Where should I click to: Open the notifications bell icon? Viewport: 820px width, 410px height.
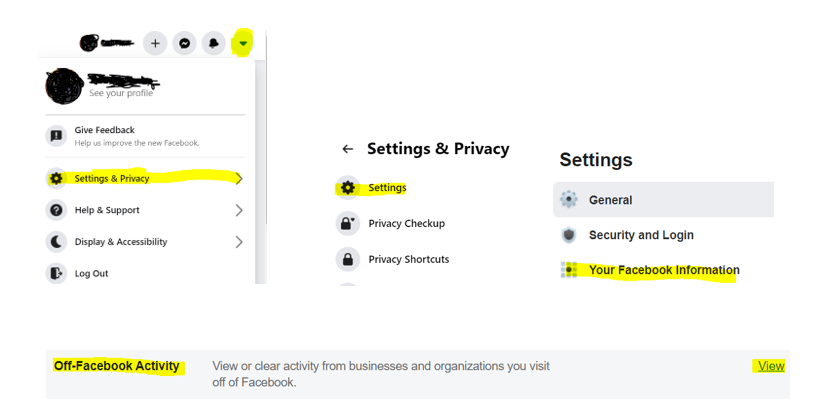tap(213, 43)
